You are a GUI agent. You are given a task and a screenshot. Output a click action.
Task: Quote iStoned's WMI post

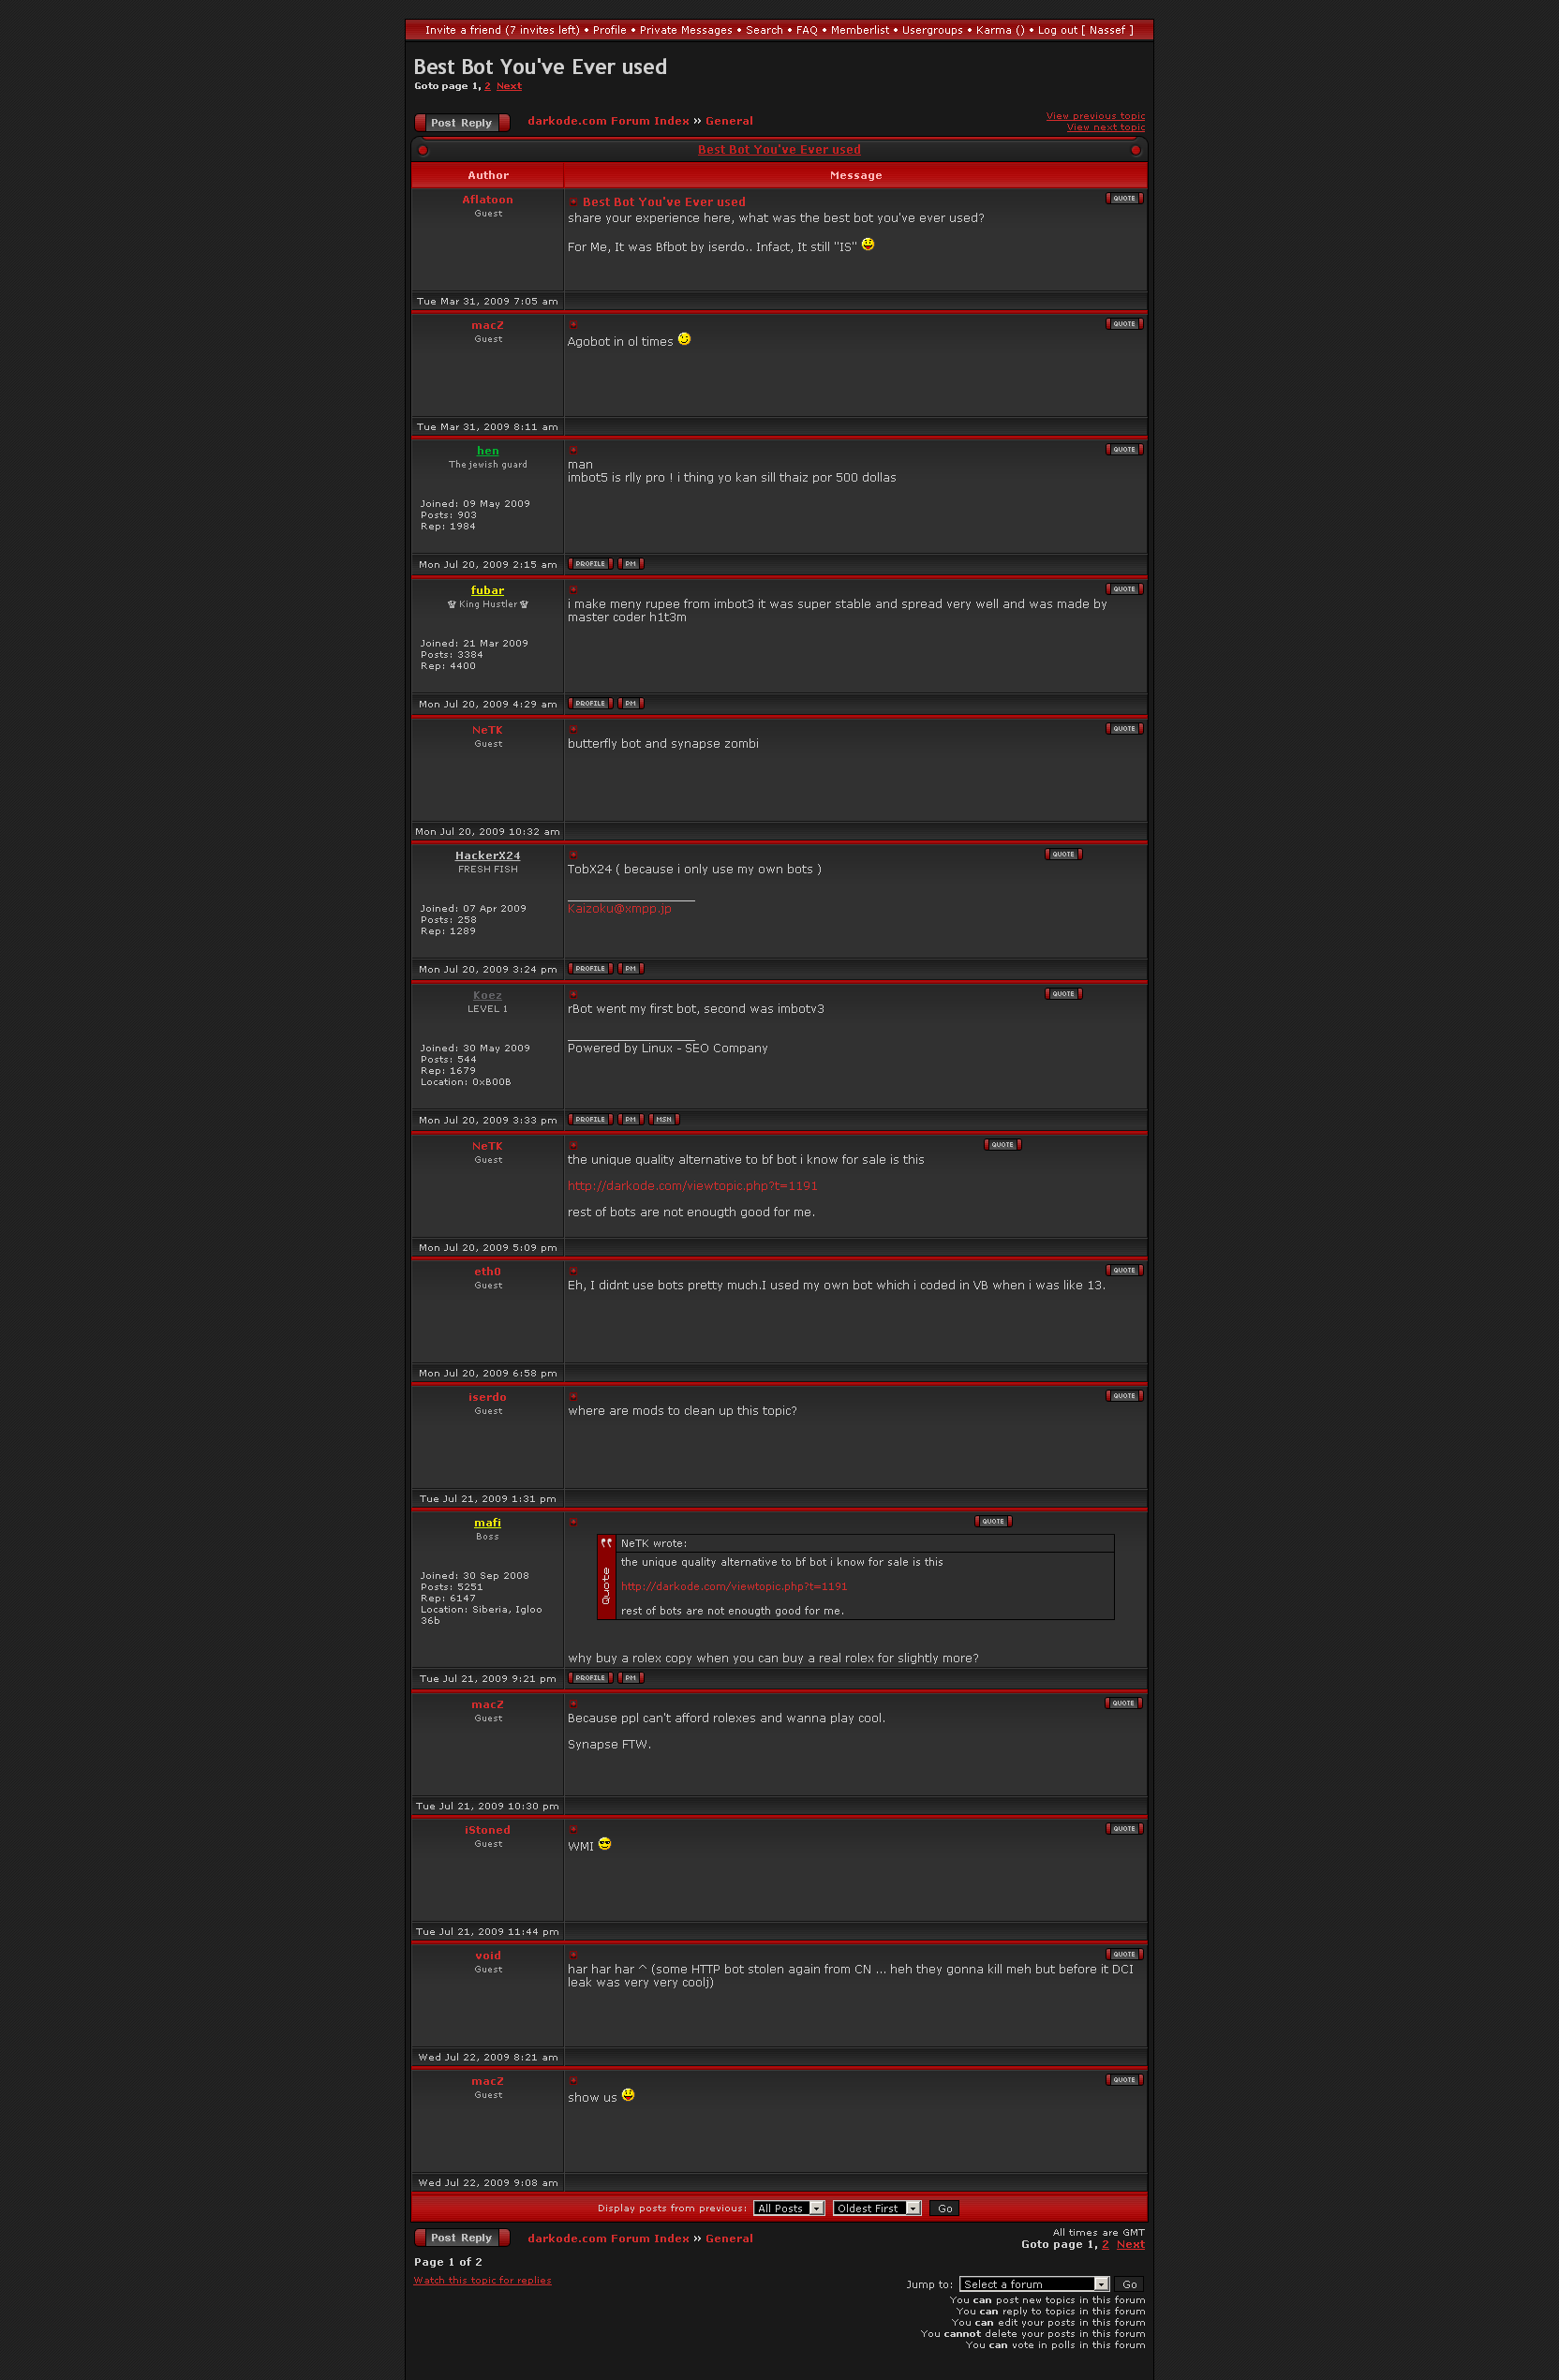pyautogui.click(x=1124, y=1829)
